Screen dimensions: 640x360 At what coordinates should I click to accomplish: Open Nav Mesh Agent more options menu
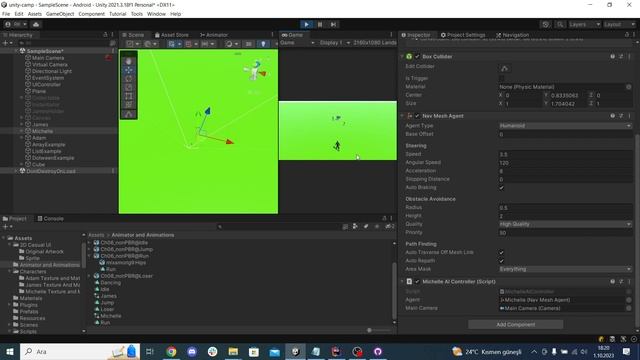coord(629,116)
